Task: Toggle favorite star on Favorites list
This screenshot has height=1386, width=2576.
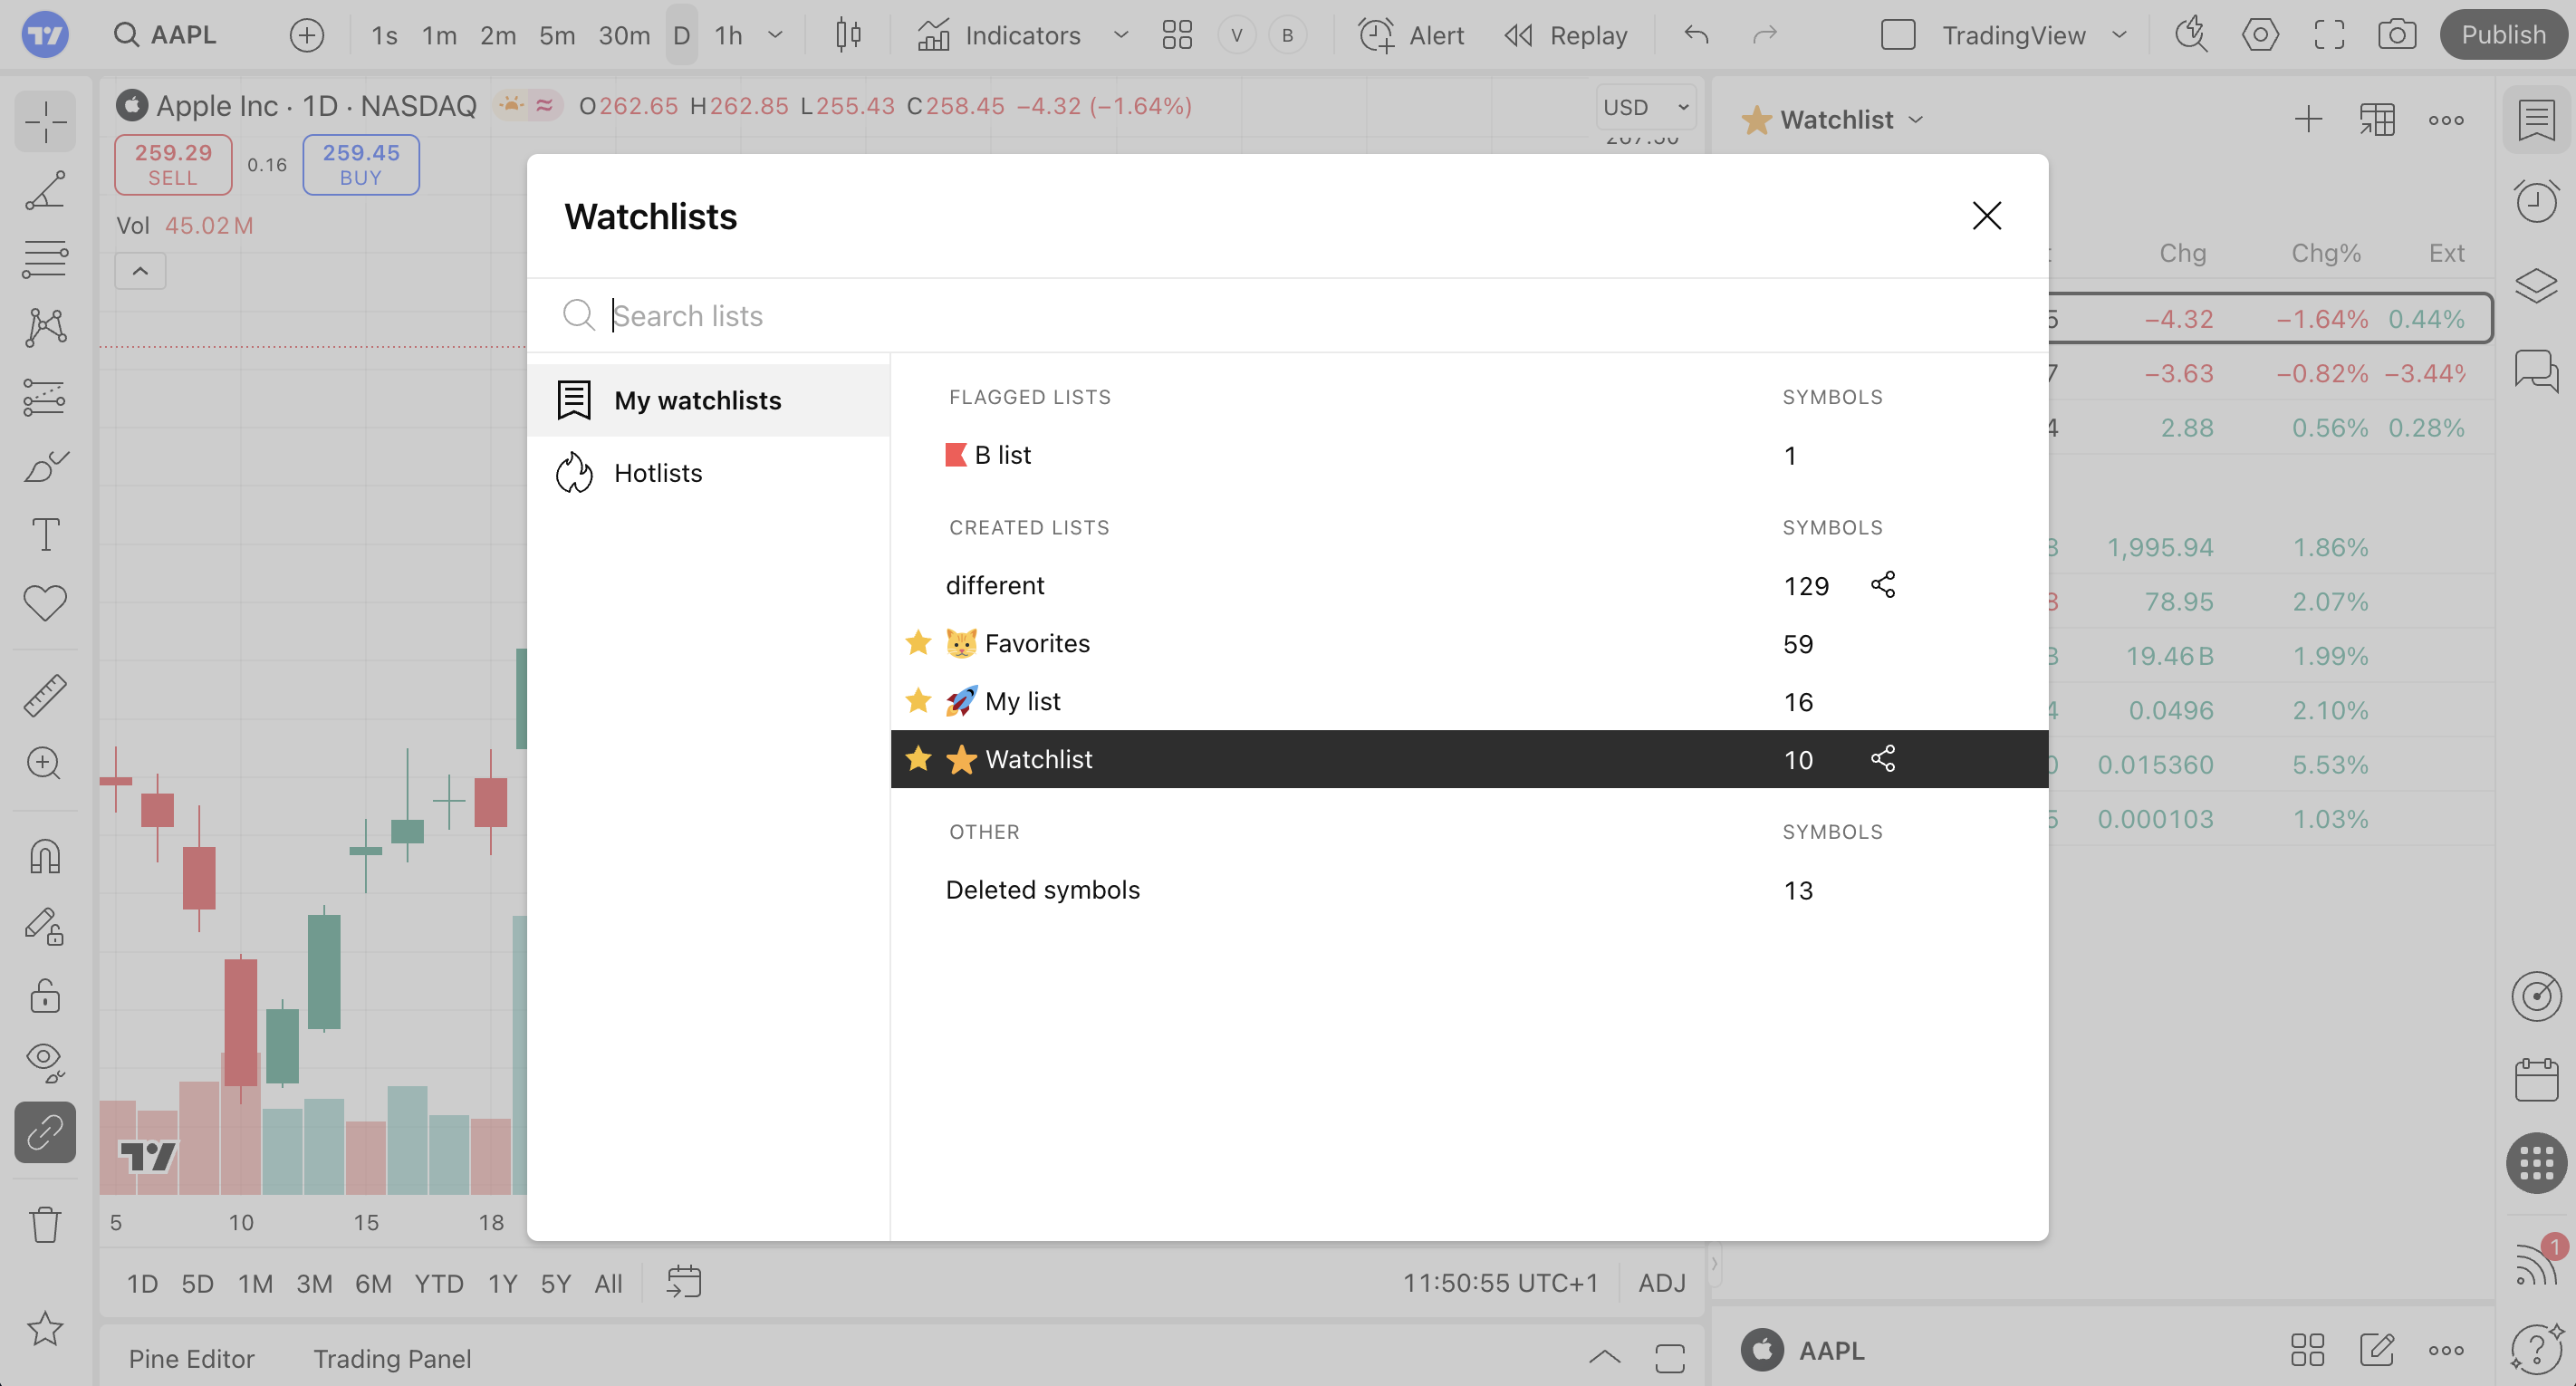Action: [x=918, y=643]
